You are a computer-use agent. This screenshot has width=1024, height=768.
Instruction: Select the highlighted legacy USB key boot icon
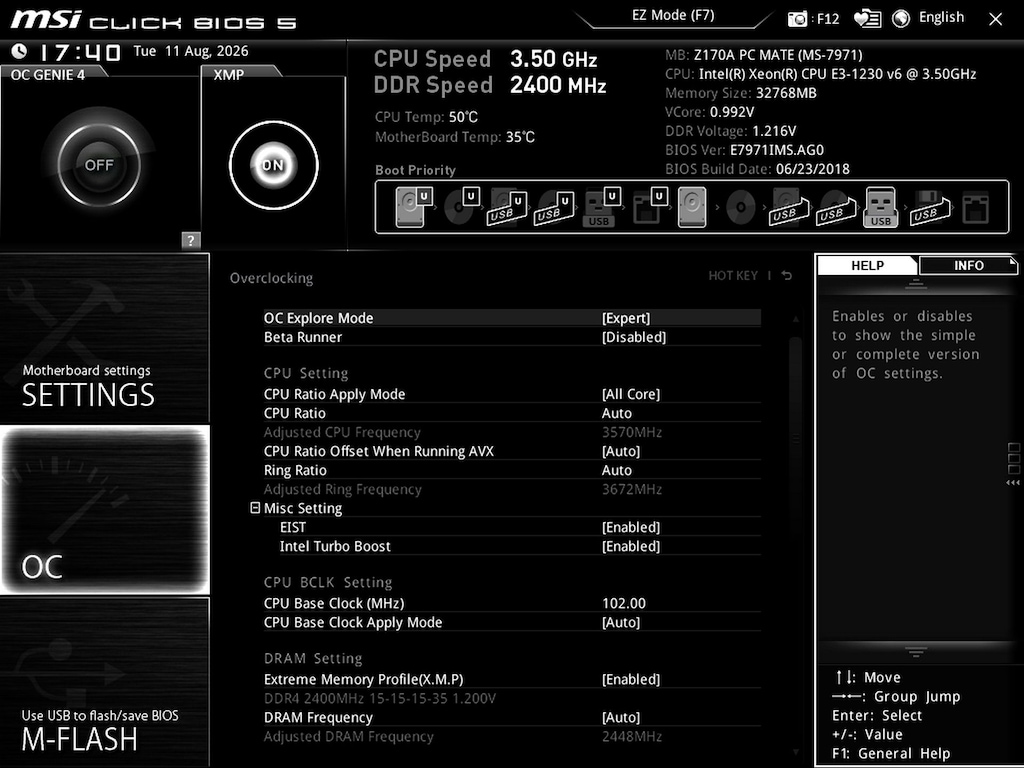[x=880, y=207]
